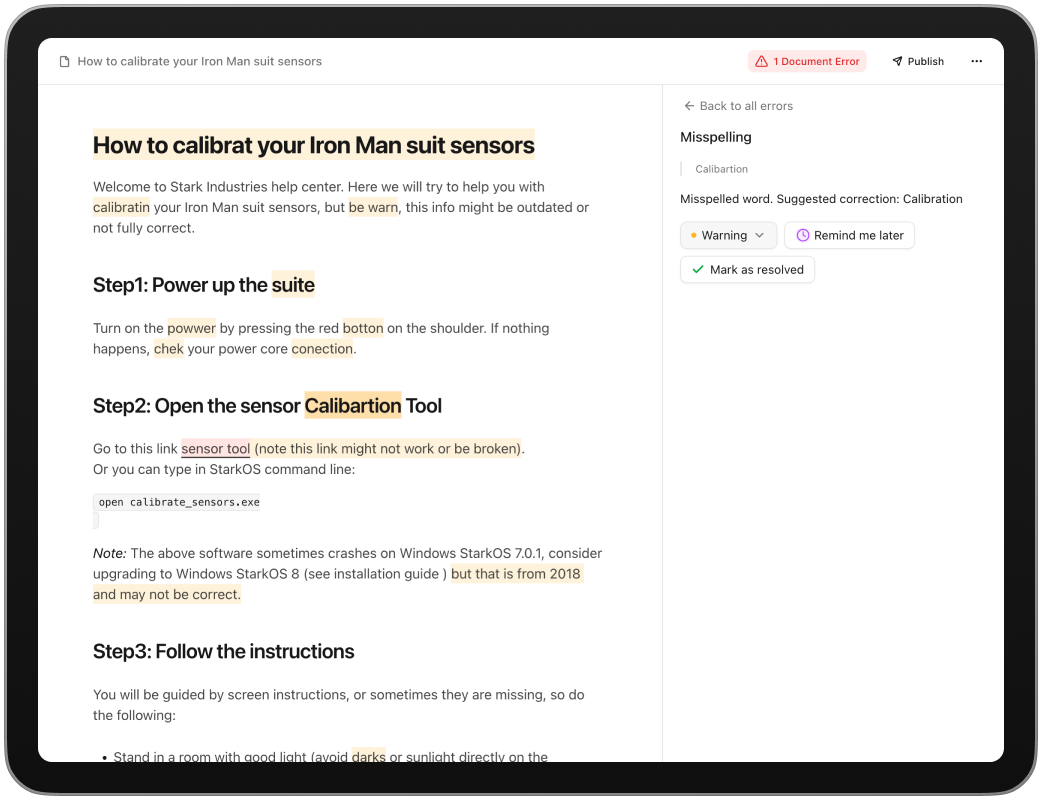
Task: Click the orange dot on Warning button
Action: 694,235
